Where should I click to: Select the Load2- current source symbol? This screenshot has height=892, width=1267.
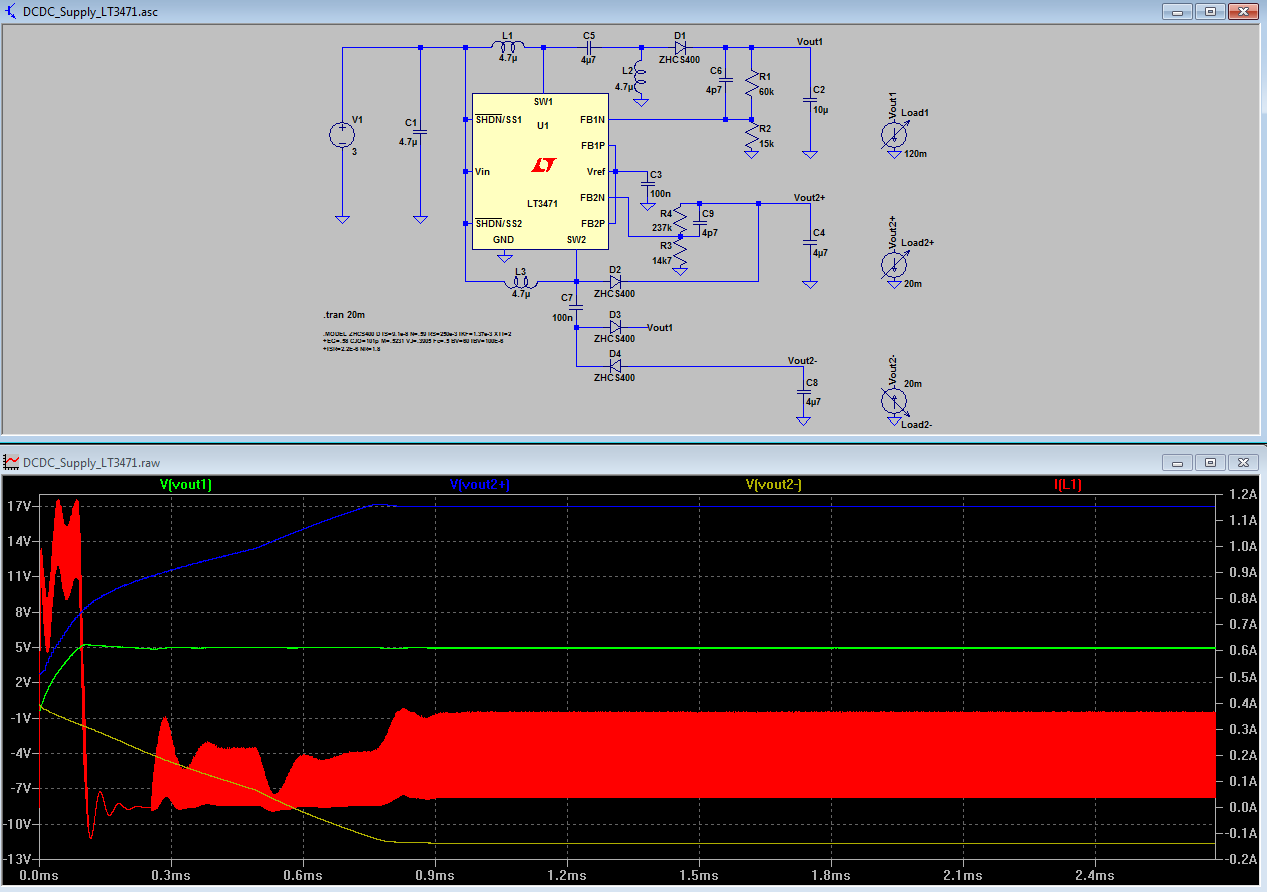(893, 400)
